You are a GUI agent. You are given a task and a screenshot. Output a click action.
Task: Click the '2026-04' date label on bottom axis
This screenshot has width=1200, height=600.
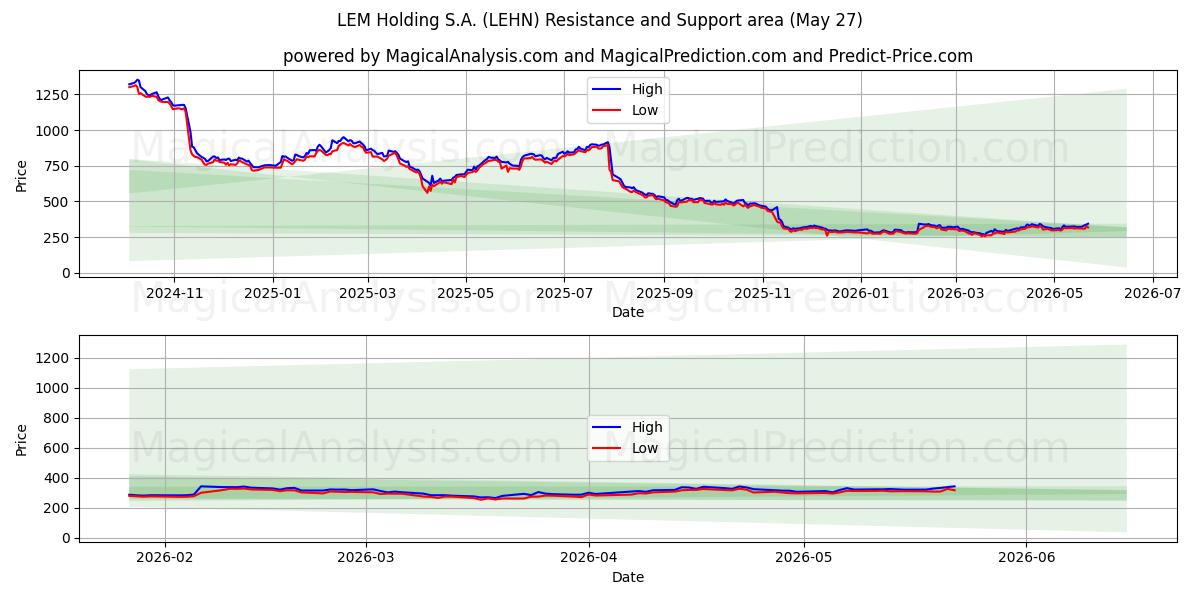589,559
